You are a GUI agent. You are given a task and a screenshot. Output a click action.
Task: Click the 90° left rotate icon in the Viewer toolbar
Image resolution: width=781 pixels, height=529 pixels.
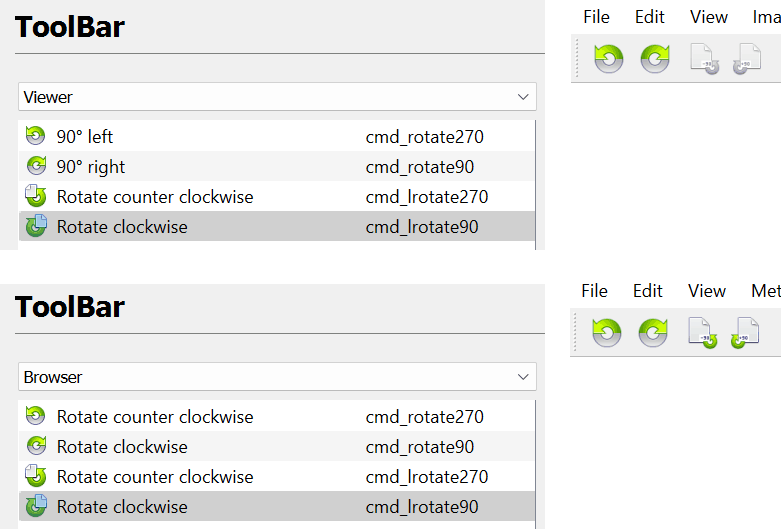click(x=608, y=58)
